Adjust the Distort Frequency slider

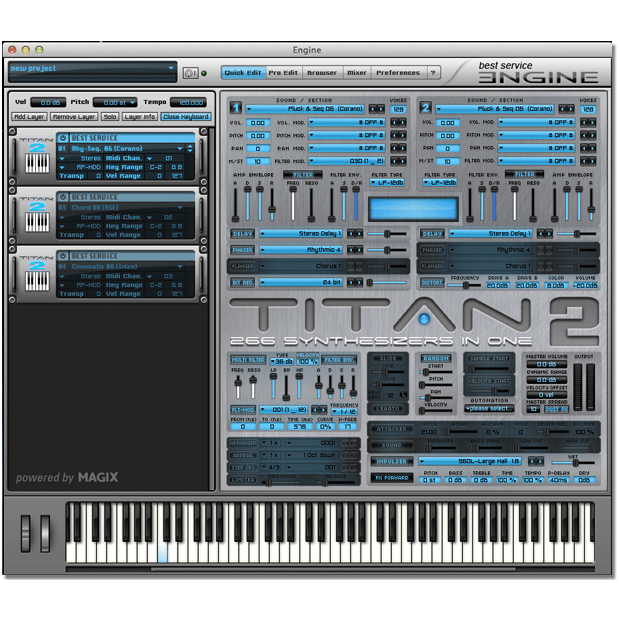(x=465, y=285)
